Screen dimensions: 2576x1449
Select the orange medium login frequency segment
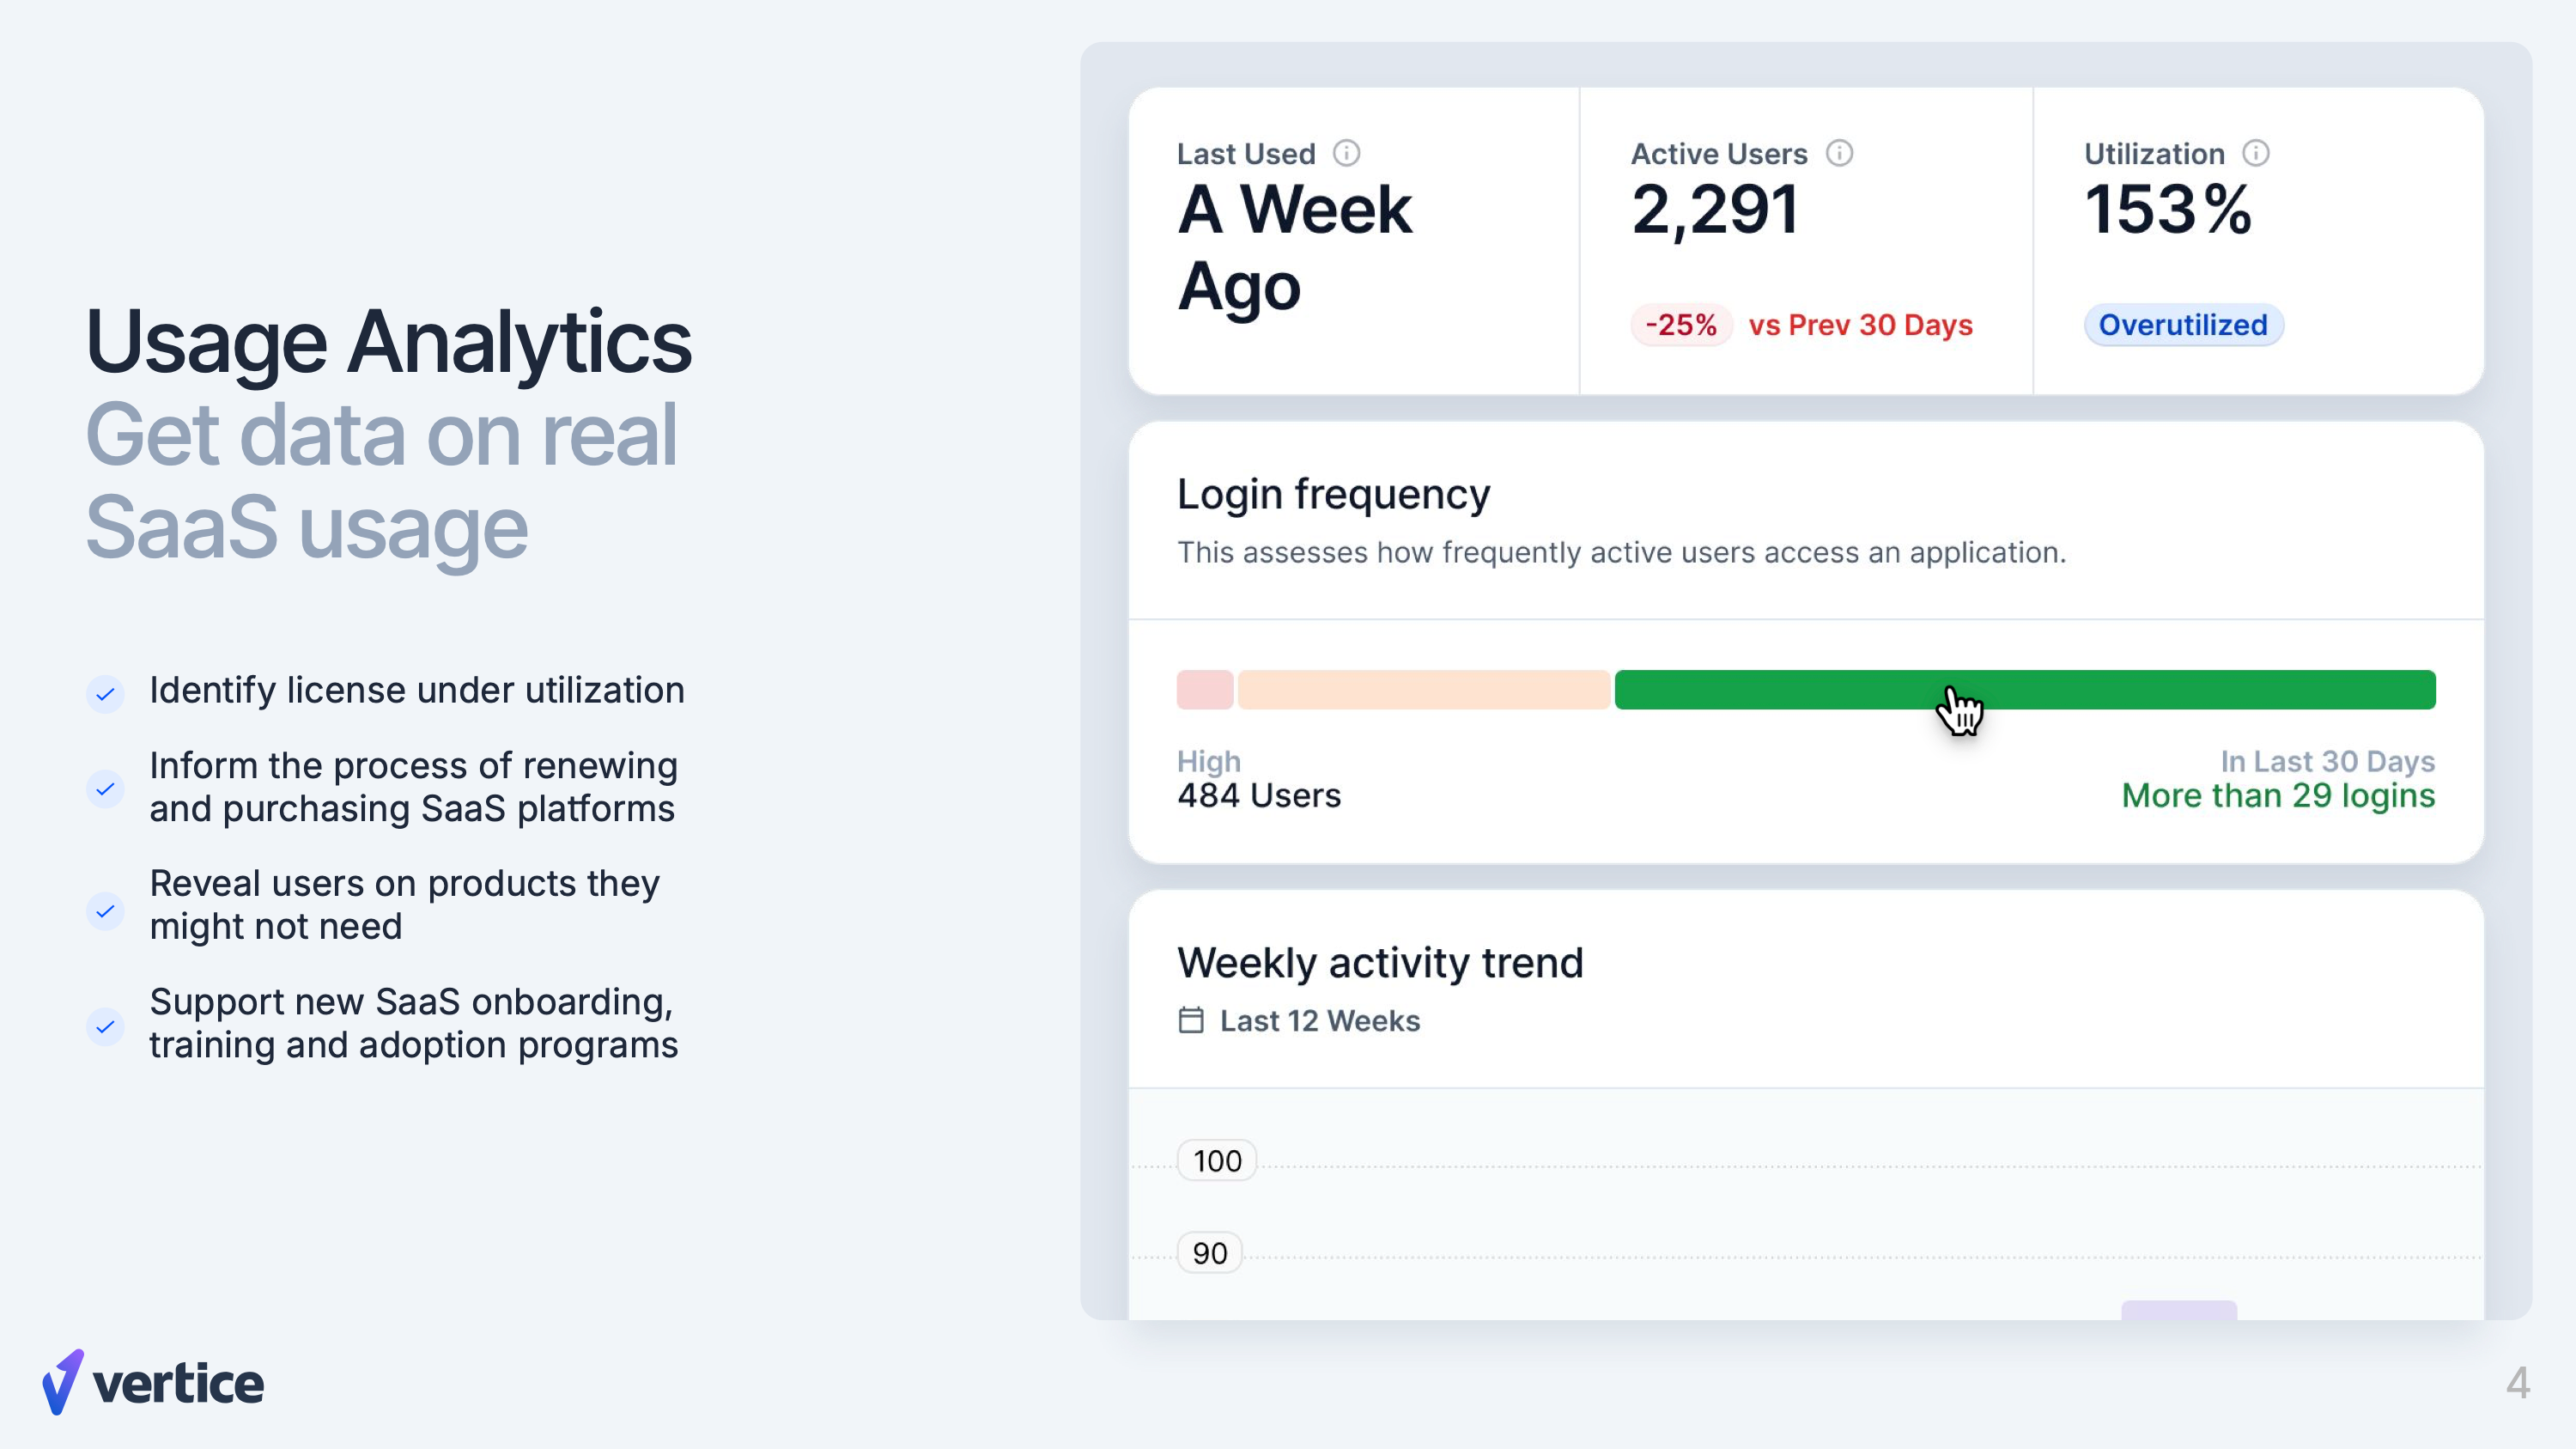coord(1423,690)
